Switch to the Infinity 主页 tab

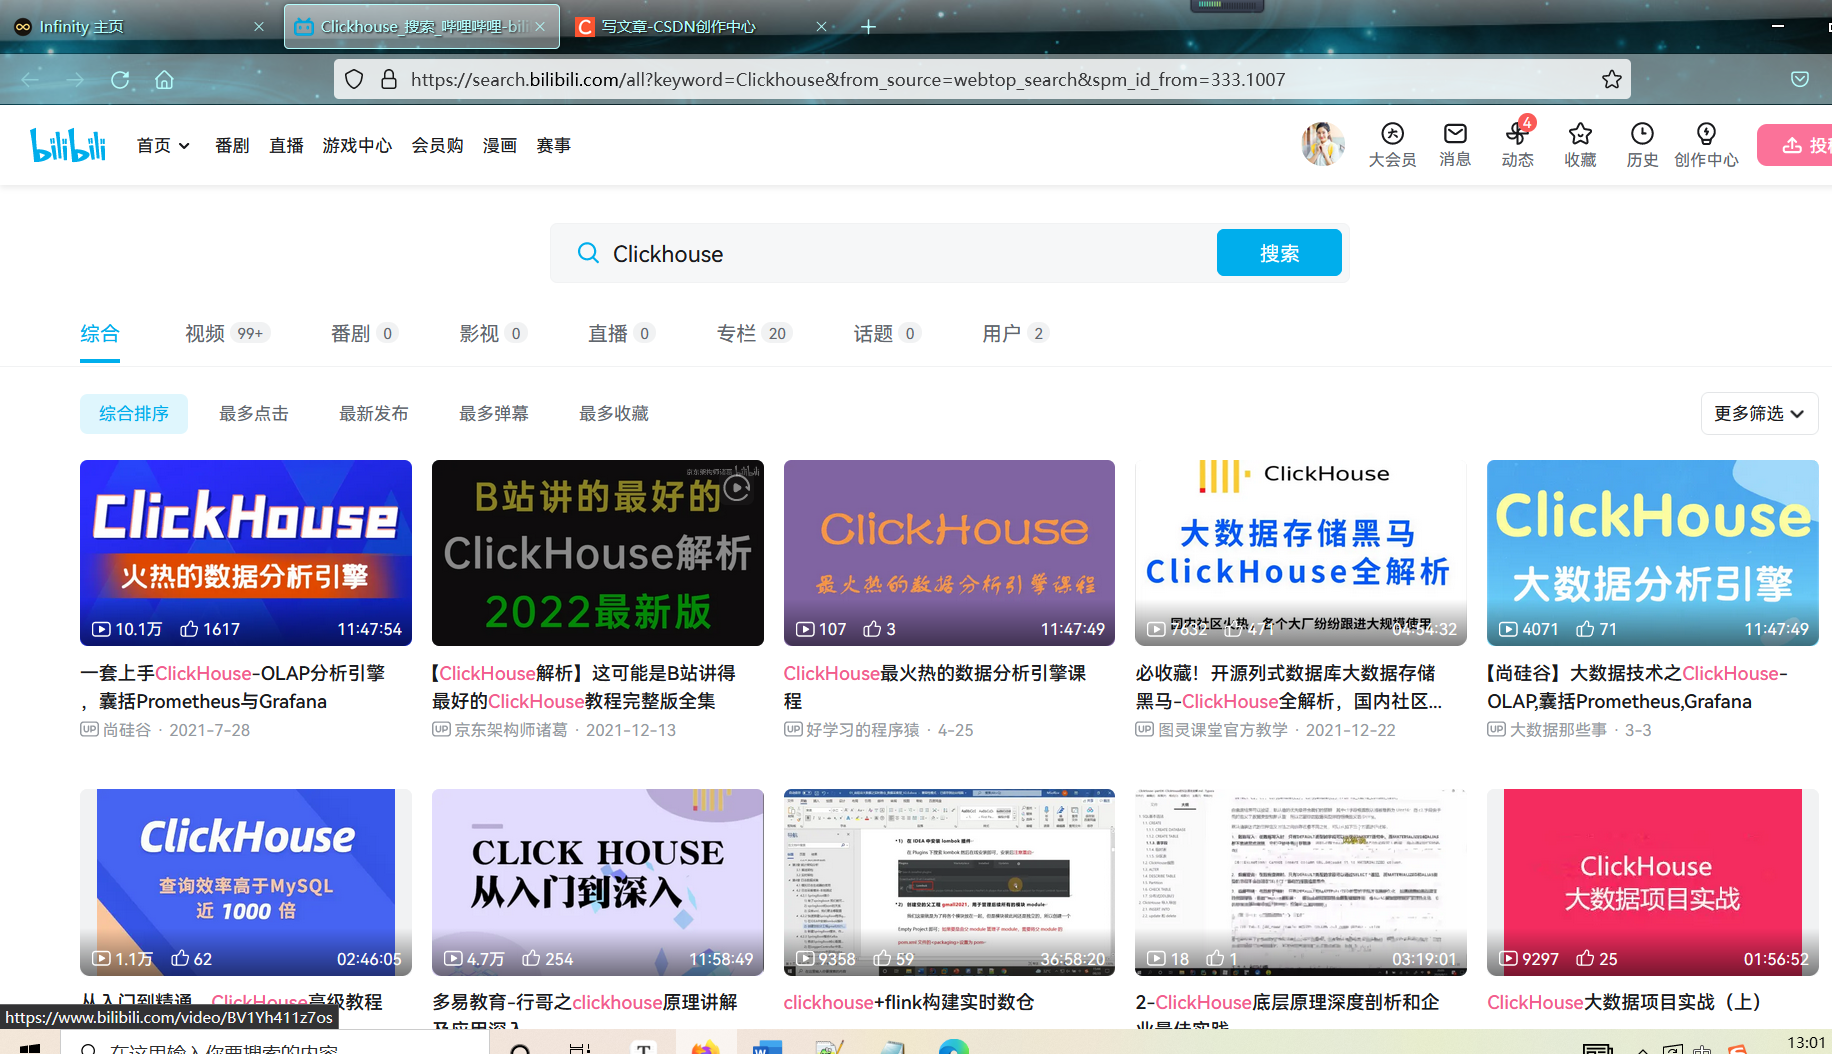140,27
